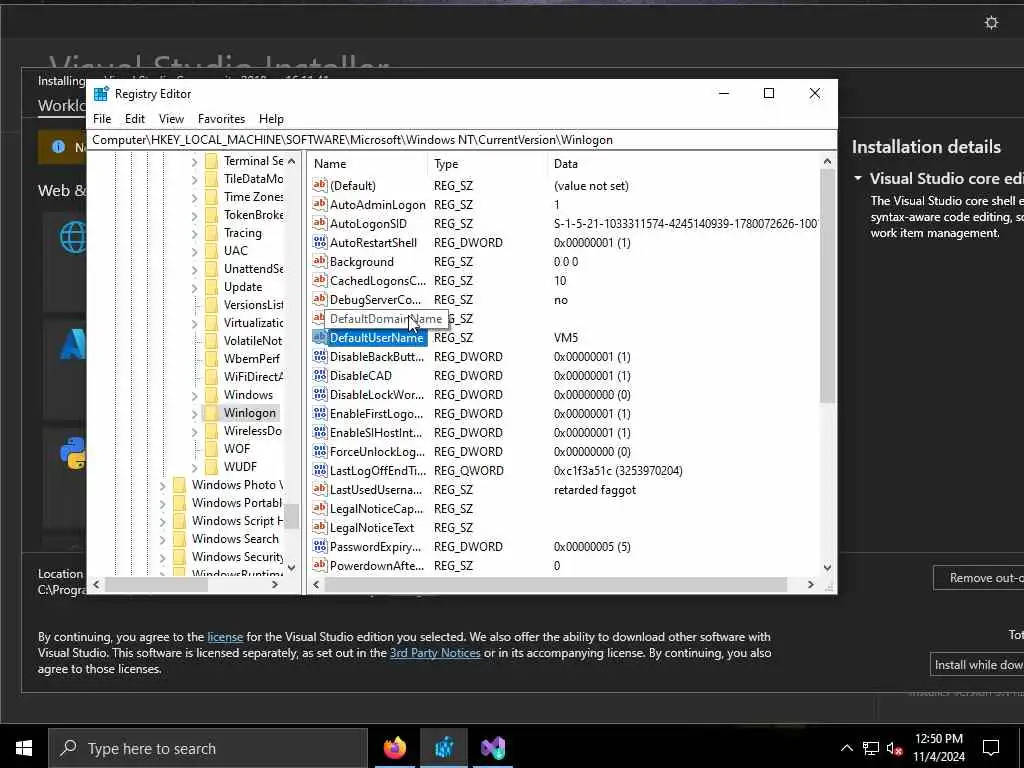Click the LastLogOffEndTi... QWORD icon
Image resolution: width=1024 pixels, height=768 pixels.
tap(319, 470)
